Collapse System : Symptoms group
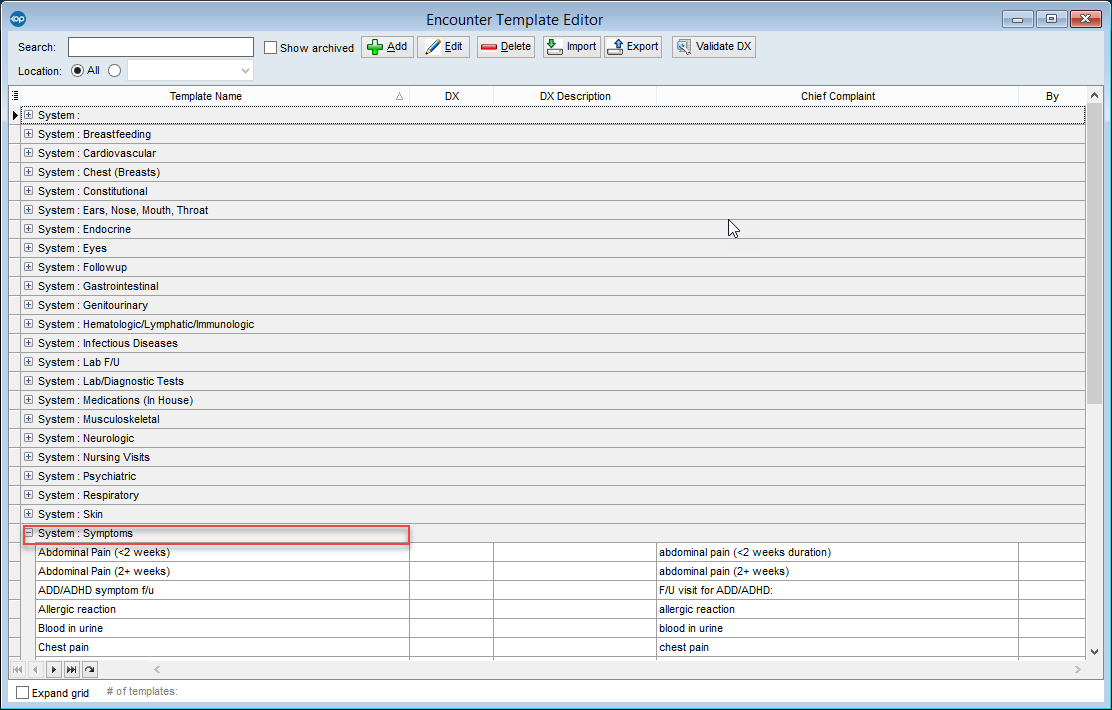This screenshot has height=710, width=1112. tap(28, 533)
